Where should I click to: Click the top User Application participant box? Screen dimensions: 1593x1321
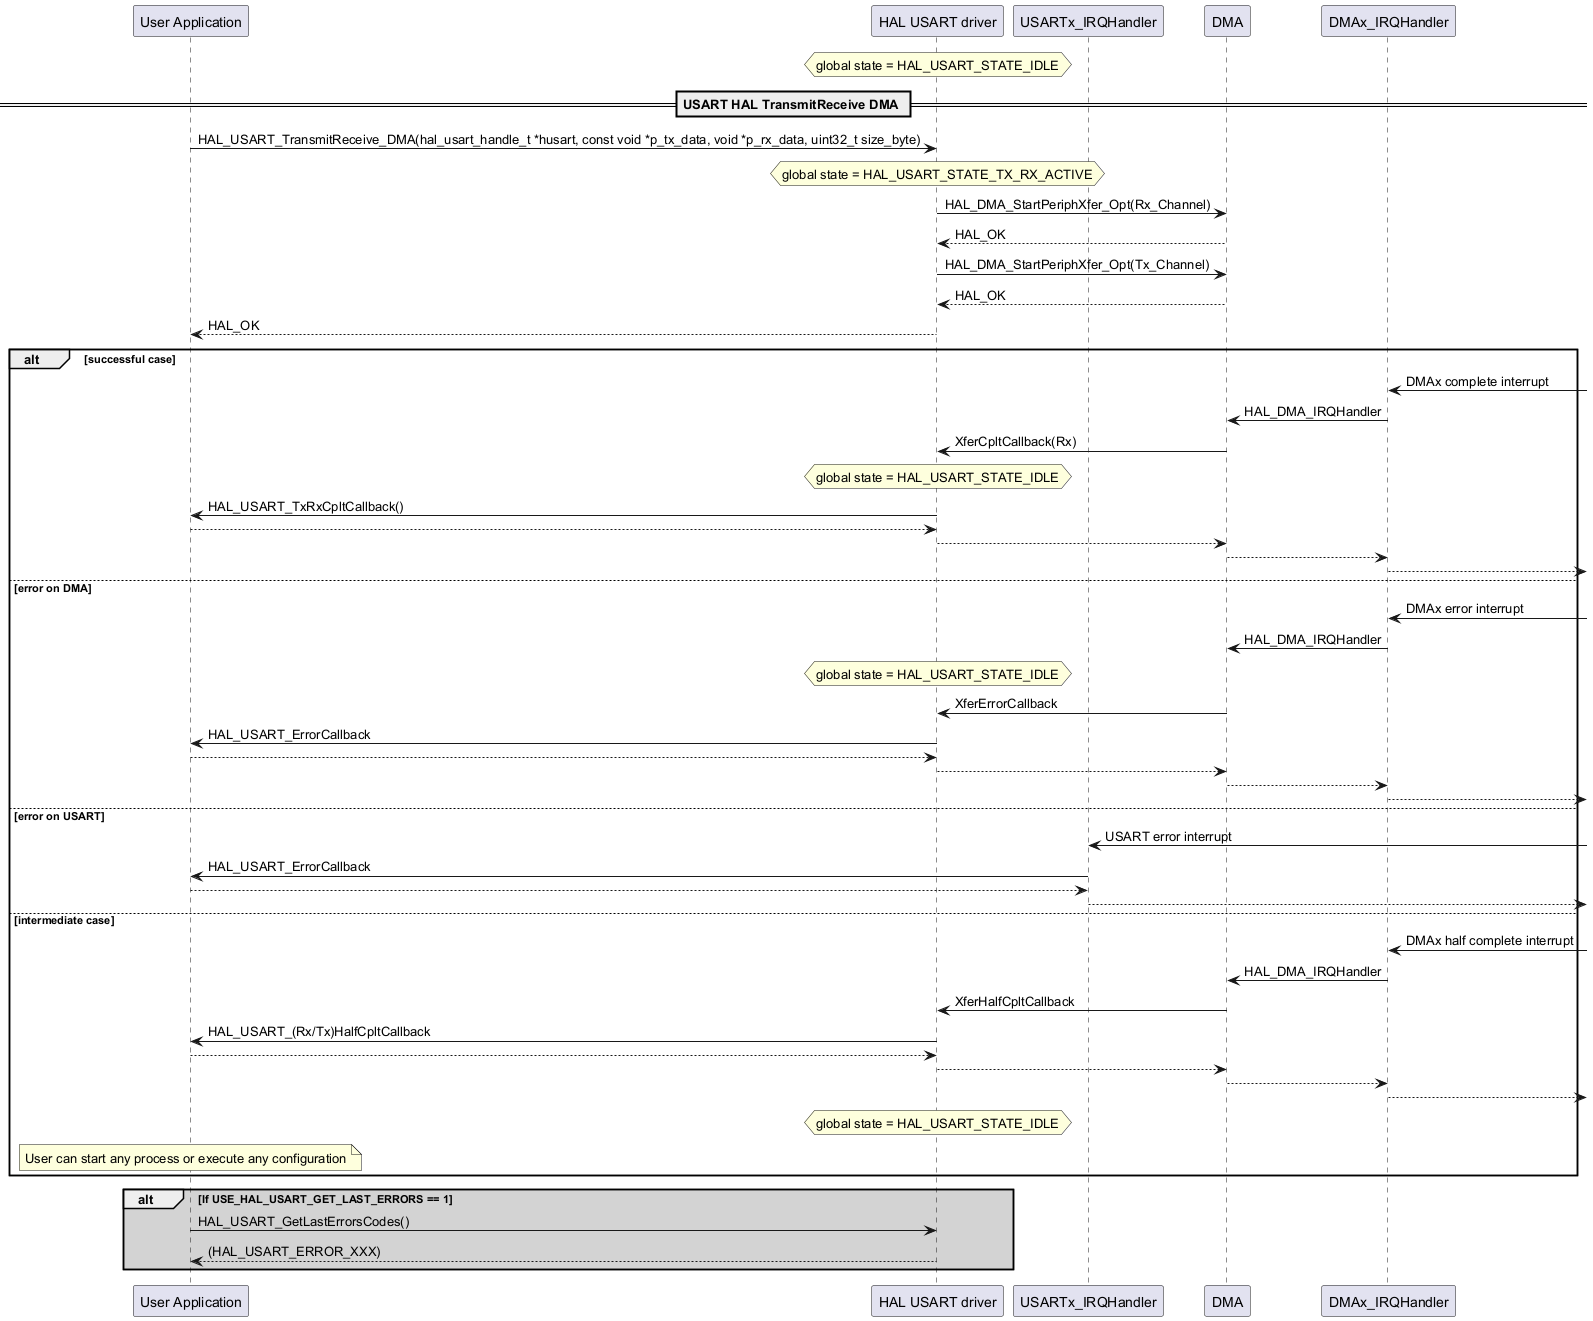(x=190, y=22)
